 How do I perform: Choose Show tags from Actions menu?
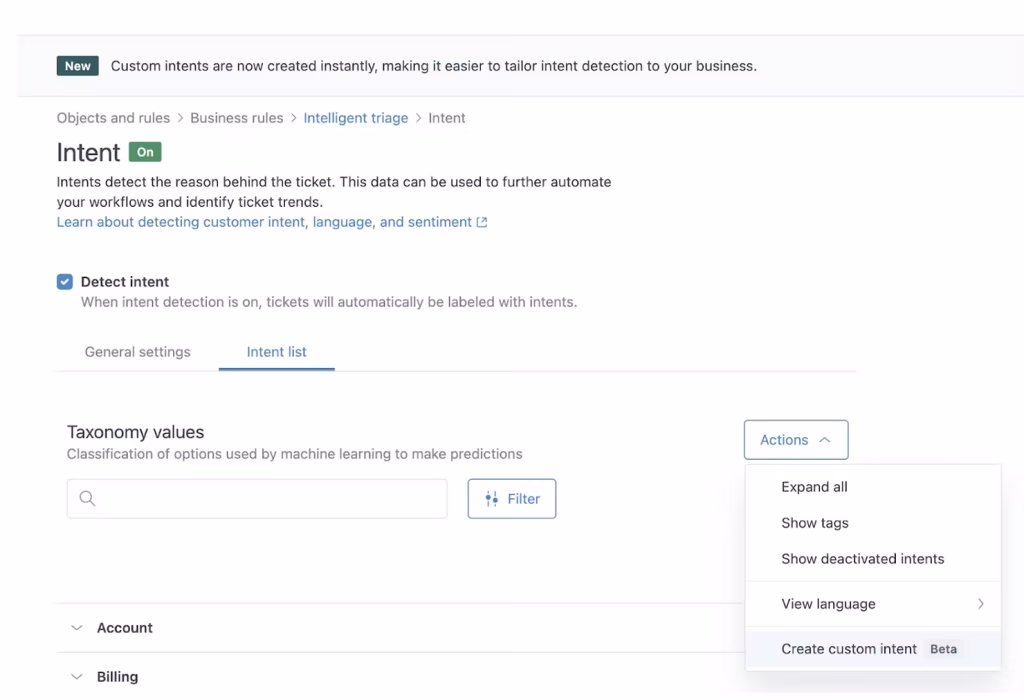873,522
